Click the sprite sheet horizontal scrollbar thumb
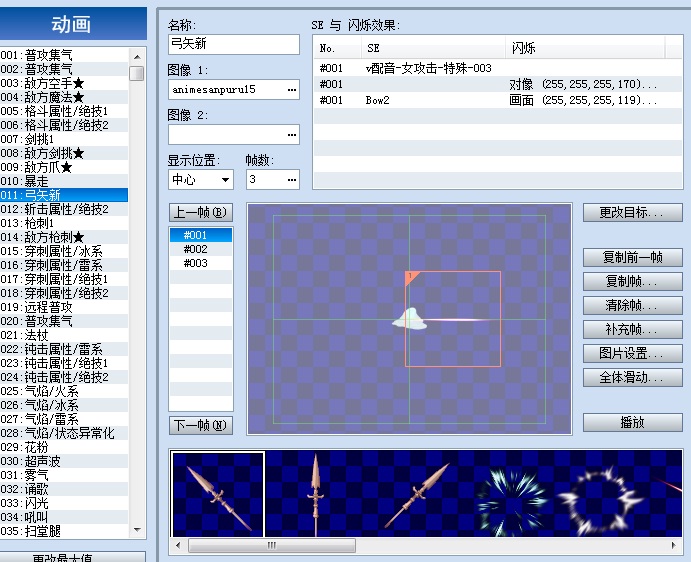Image resolution: width=691 pixels, height=562 pixels. tap(272, 545)
